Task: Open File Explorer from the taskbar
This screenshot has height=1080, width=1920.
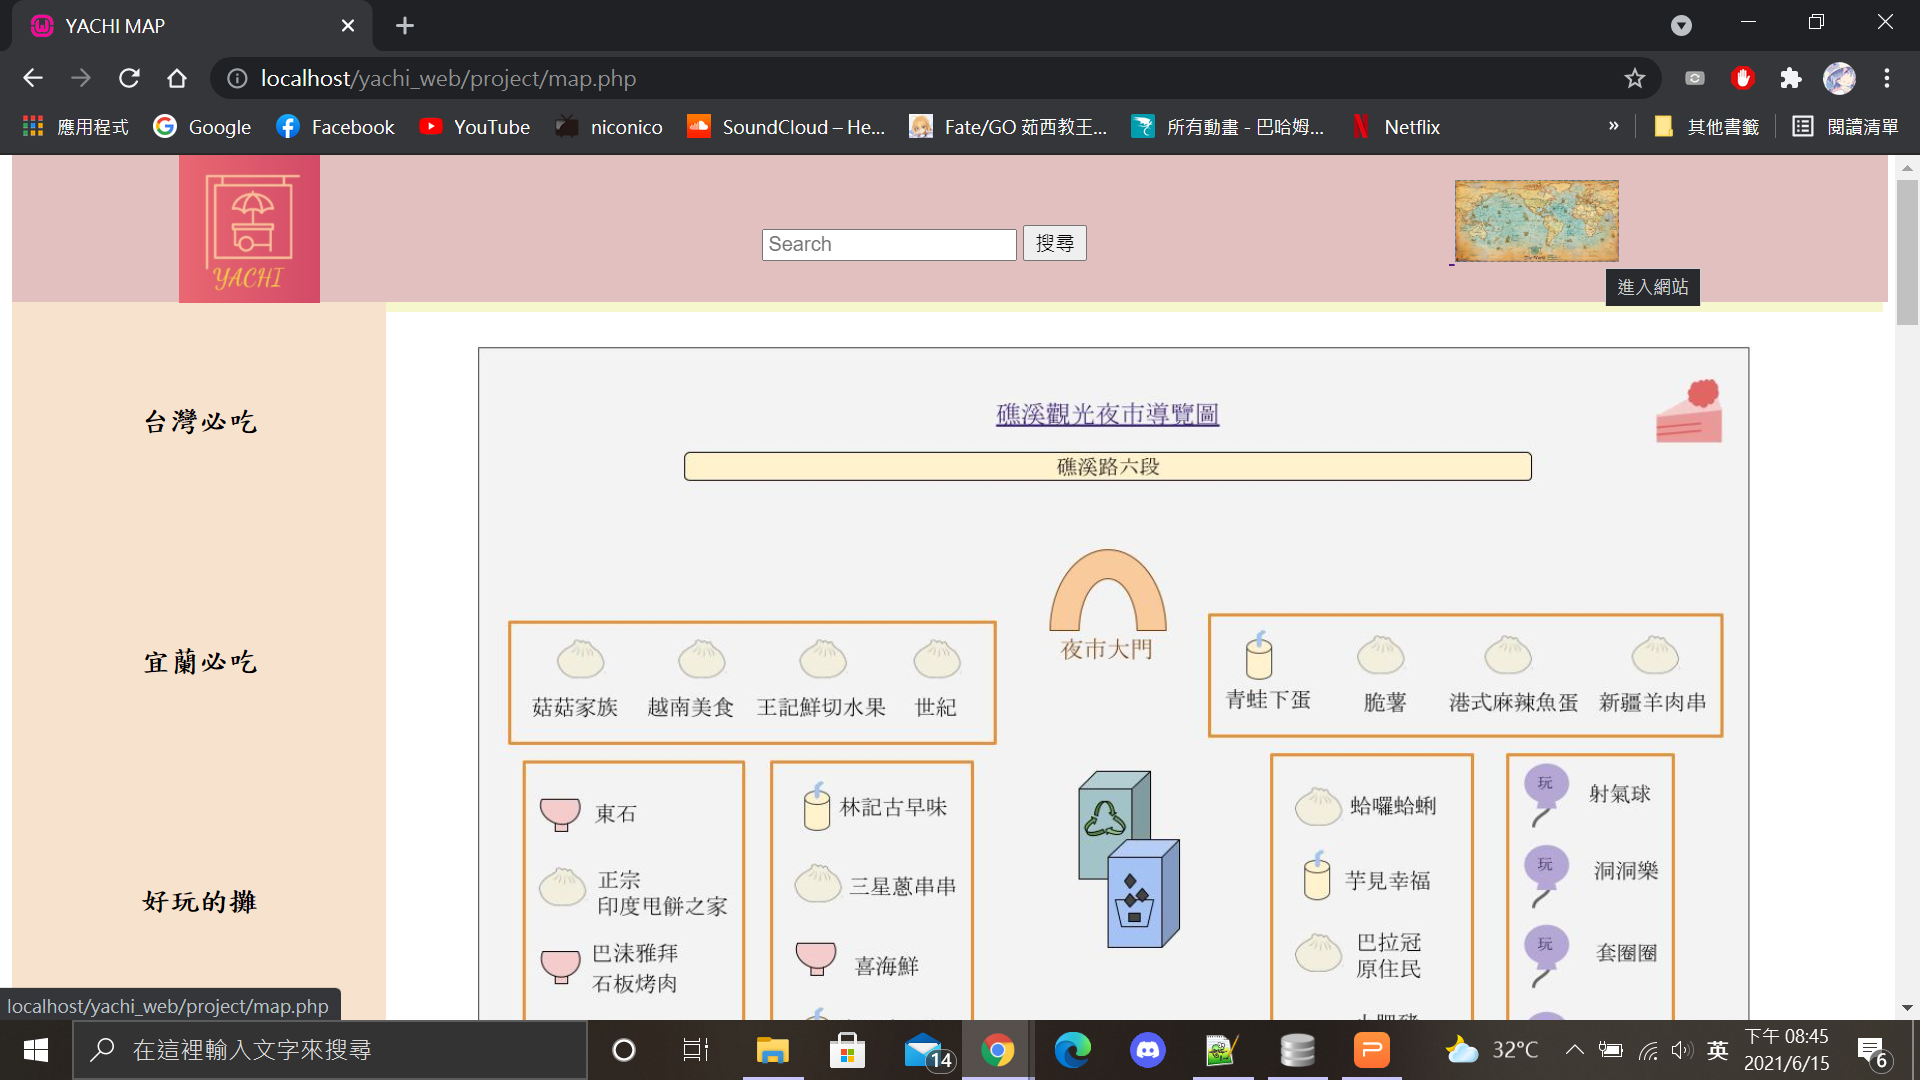Action: pos(772,1050)
